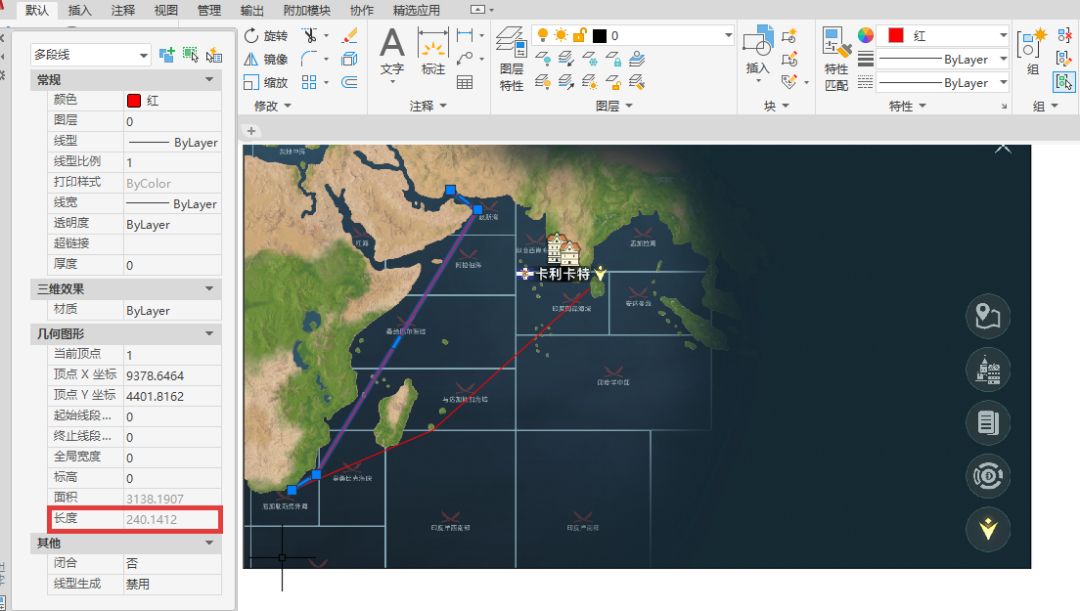Click the 当前顶点 value field
1080x611 pixels.
coord(172,355)
